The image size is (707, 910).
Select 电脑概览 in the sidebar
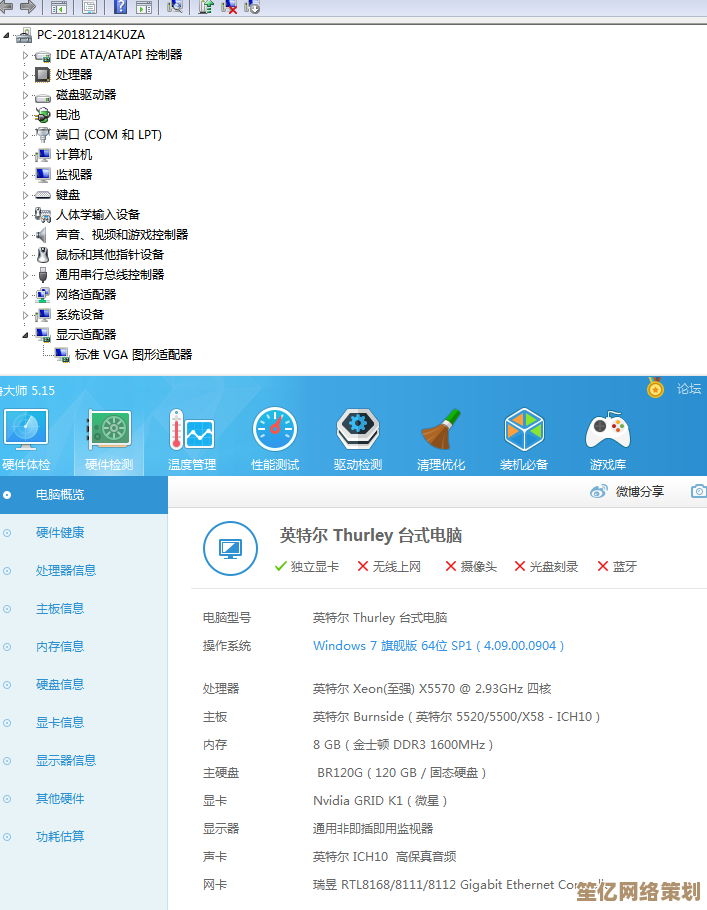click(x=84, y=495)
